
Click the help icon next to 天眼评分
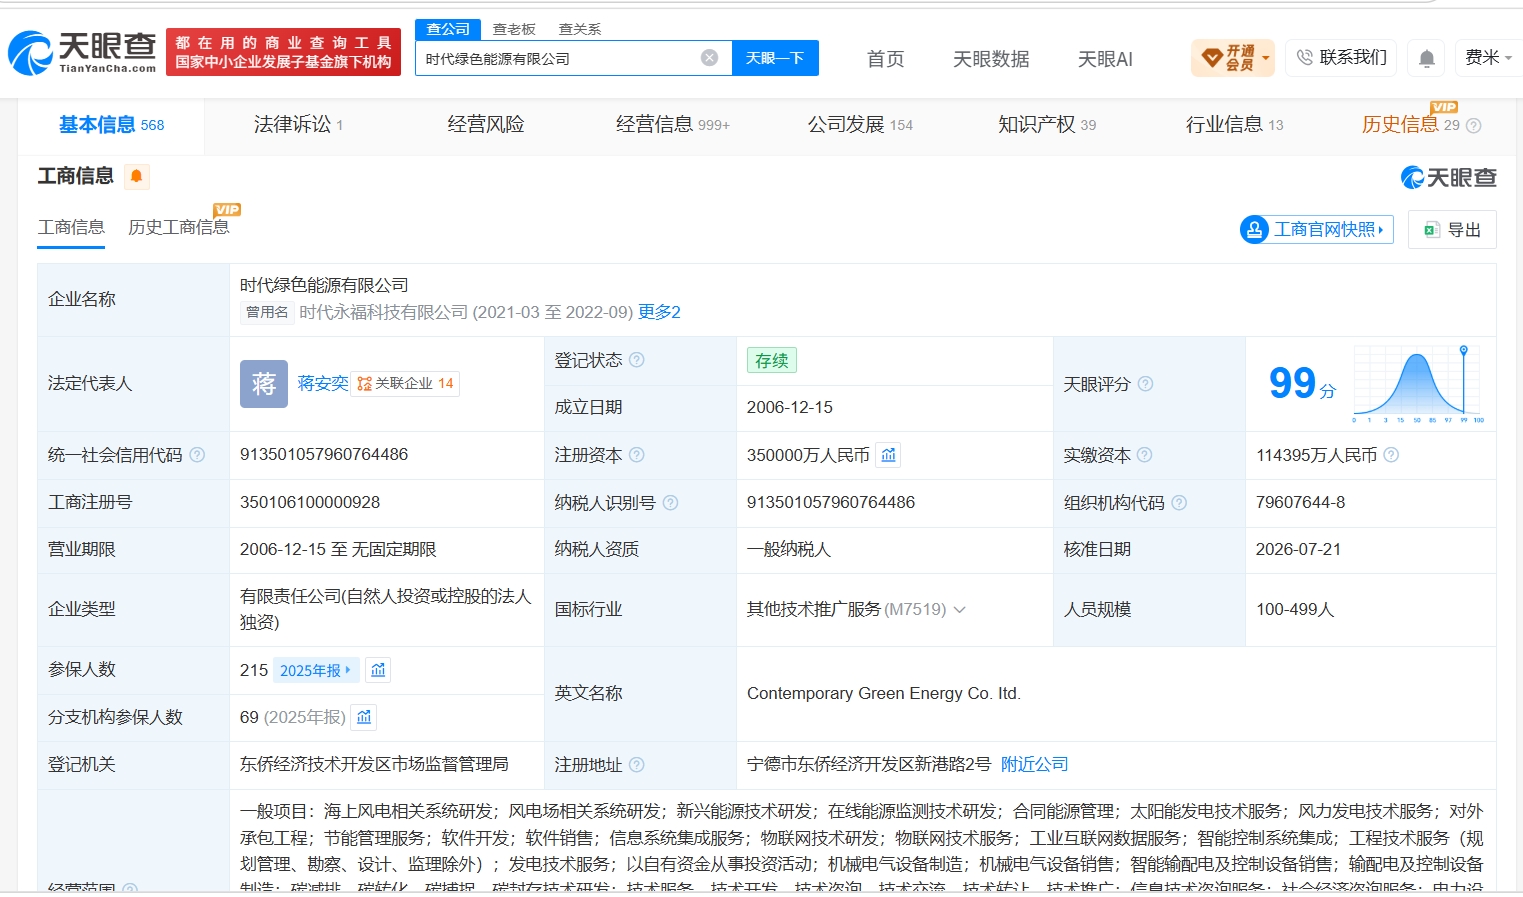click(x=1146, y=384)
